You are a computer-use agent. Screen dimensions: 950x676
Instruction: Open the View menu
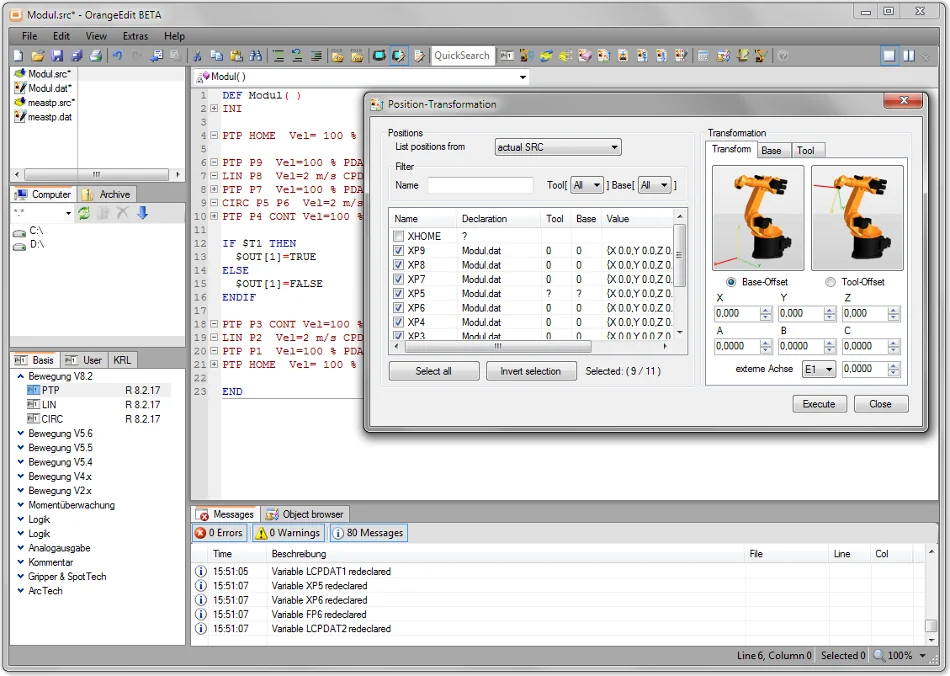[x=96, y=36]
